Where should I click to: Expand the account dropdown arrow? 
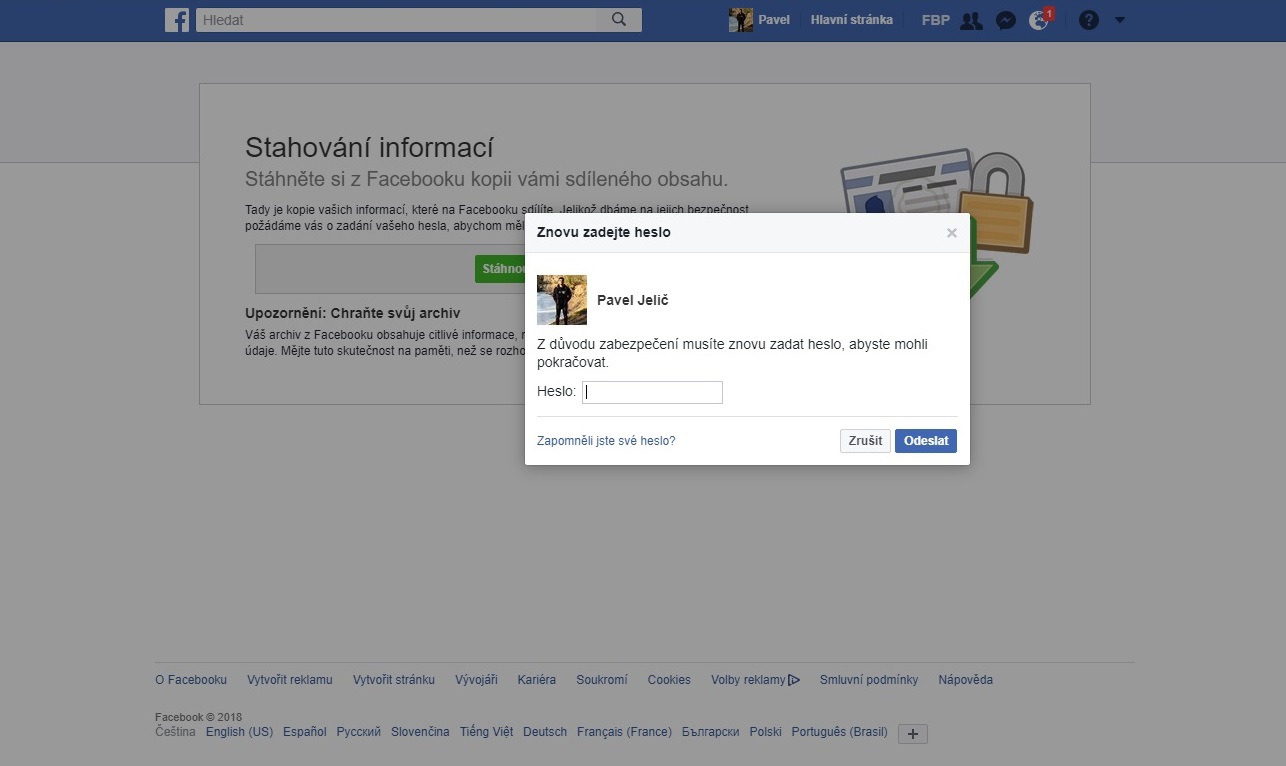[x=1119, y=20]
